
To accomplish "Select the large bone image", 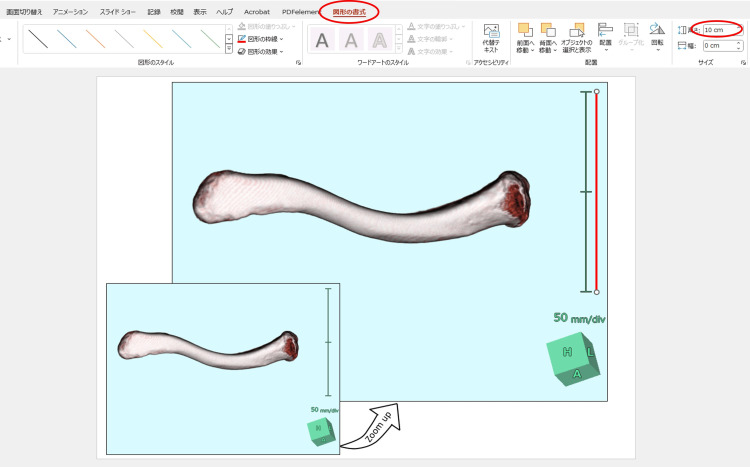I will [362, 207].
